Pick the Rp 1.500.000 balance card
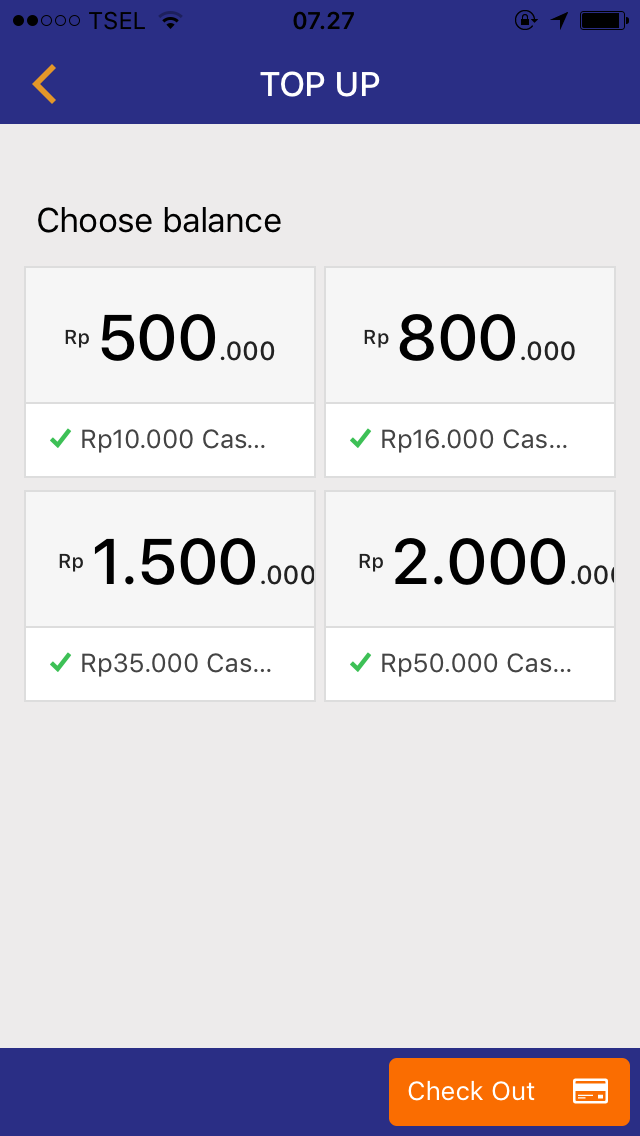Viewport: 640px width, 1136px height. tap(170, 561)
